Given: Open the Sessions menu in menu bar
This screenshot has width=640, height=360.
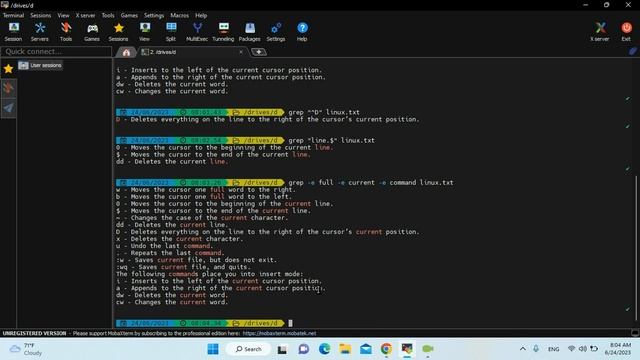Looking at the screenshot, I should click(x=40, y=16).
